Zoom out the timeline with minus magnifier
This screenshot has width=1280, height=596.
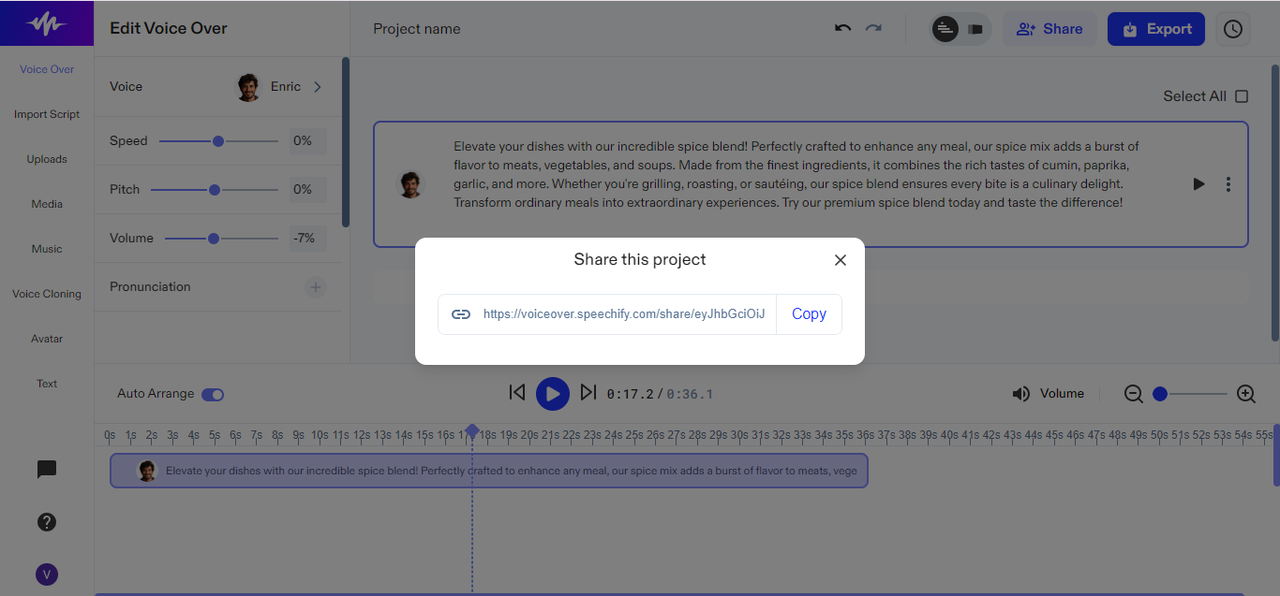tap(1133, 394)
